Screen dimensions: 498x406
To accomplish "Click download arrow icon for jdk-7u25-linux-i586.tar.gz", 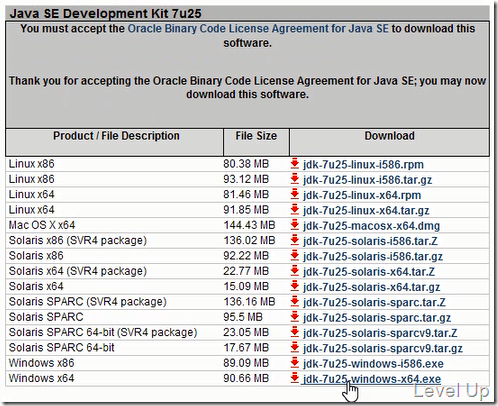I will [295, 179].
